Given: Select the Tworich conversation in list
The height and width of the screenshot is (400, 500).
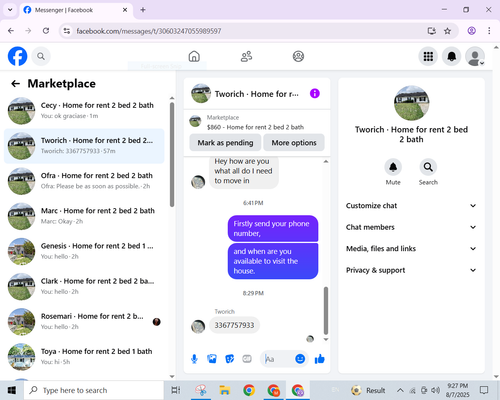Looking at the screenshot, I should point(84,146).
